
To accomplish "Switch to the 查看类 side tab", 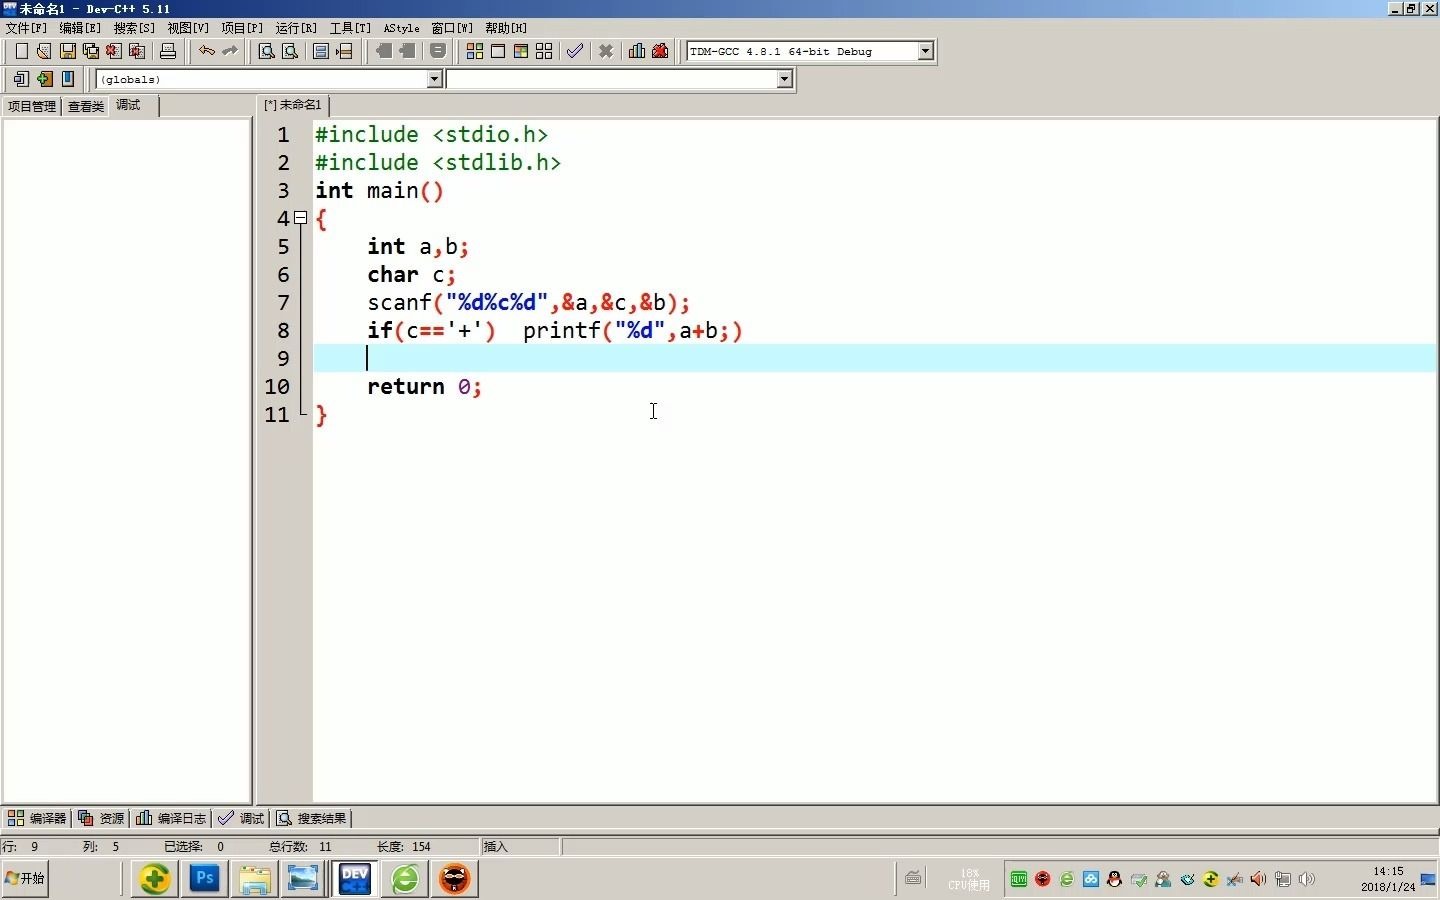I will click(86, 106).
